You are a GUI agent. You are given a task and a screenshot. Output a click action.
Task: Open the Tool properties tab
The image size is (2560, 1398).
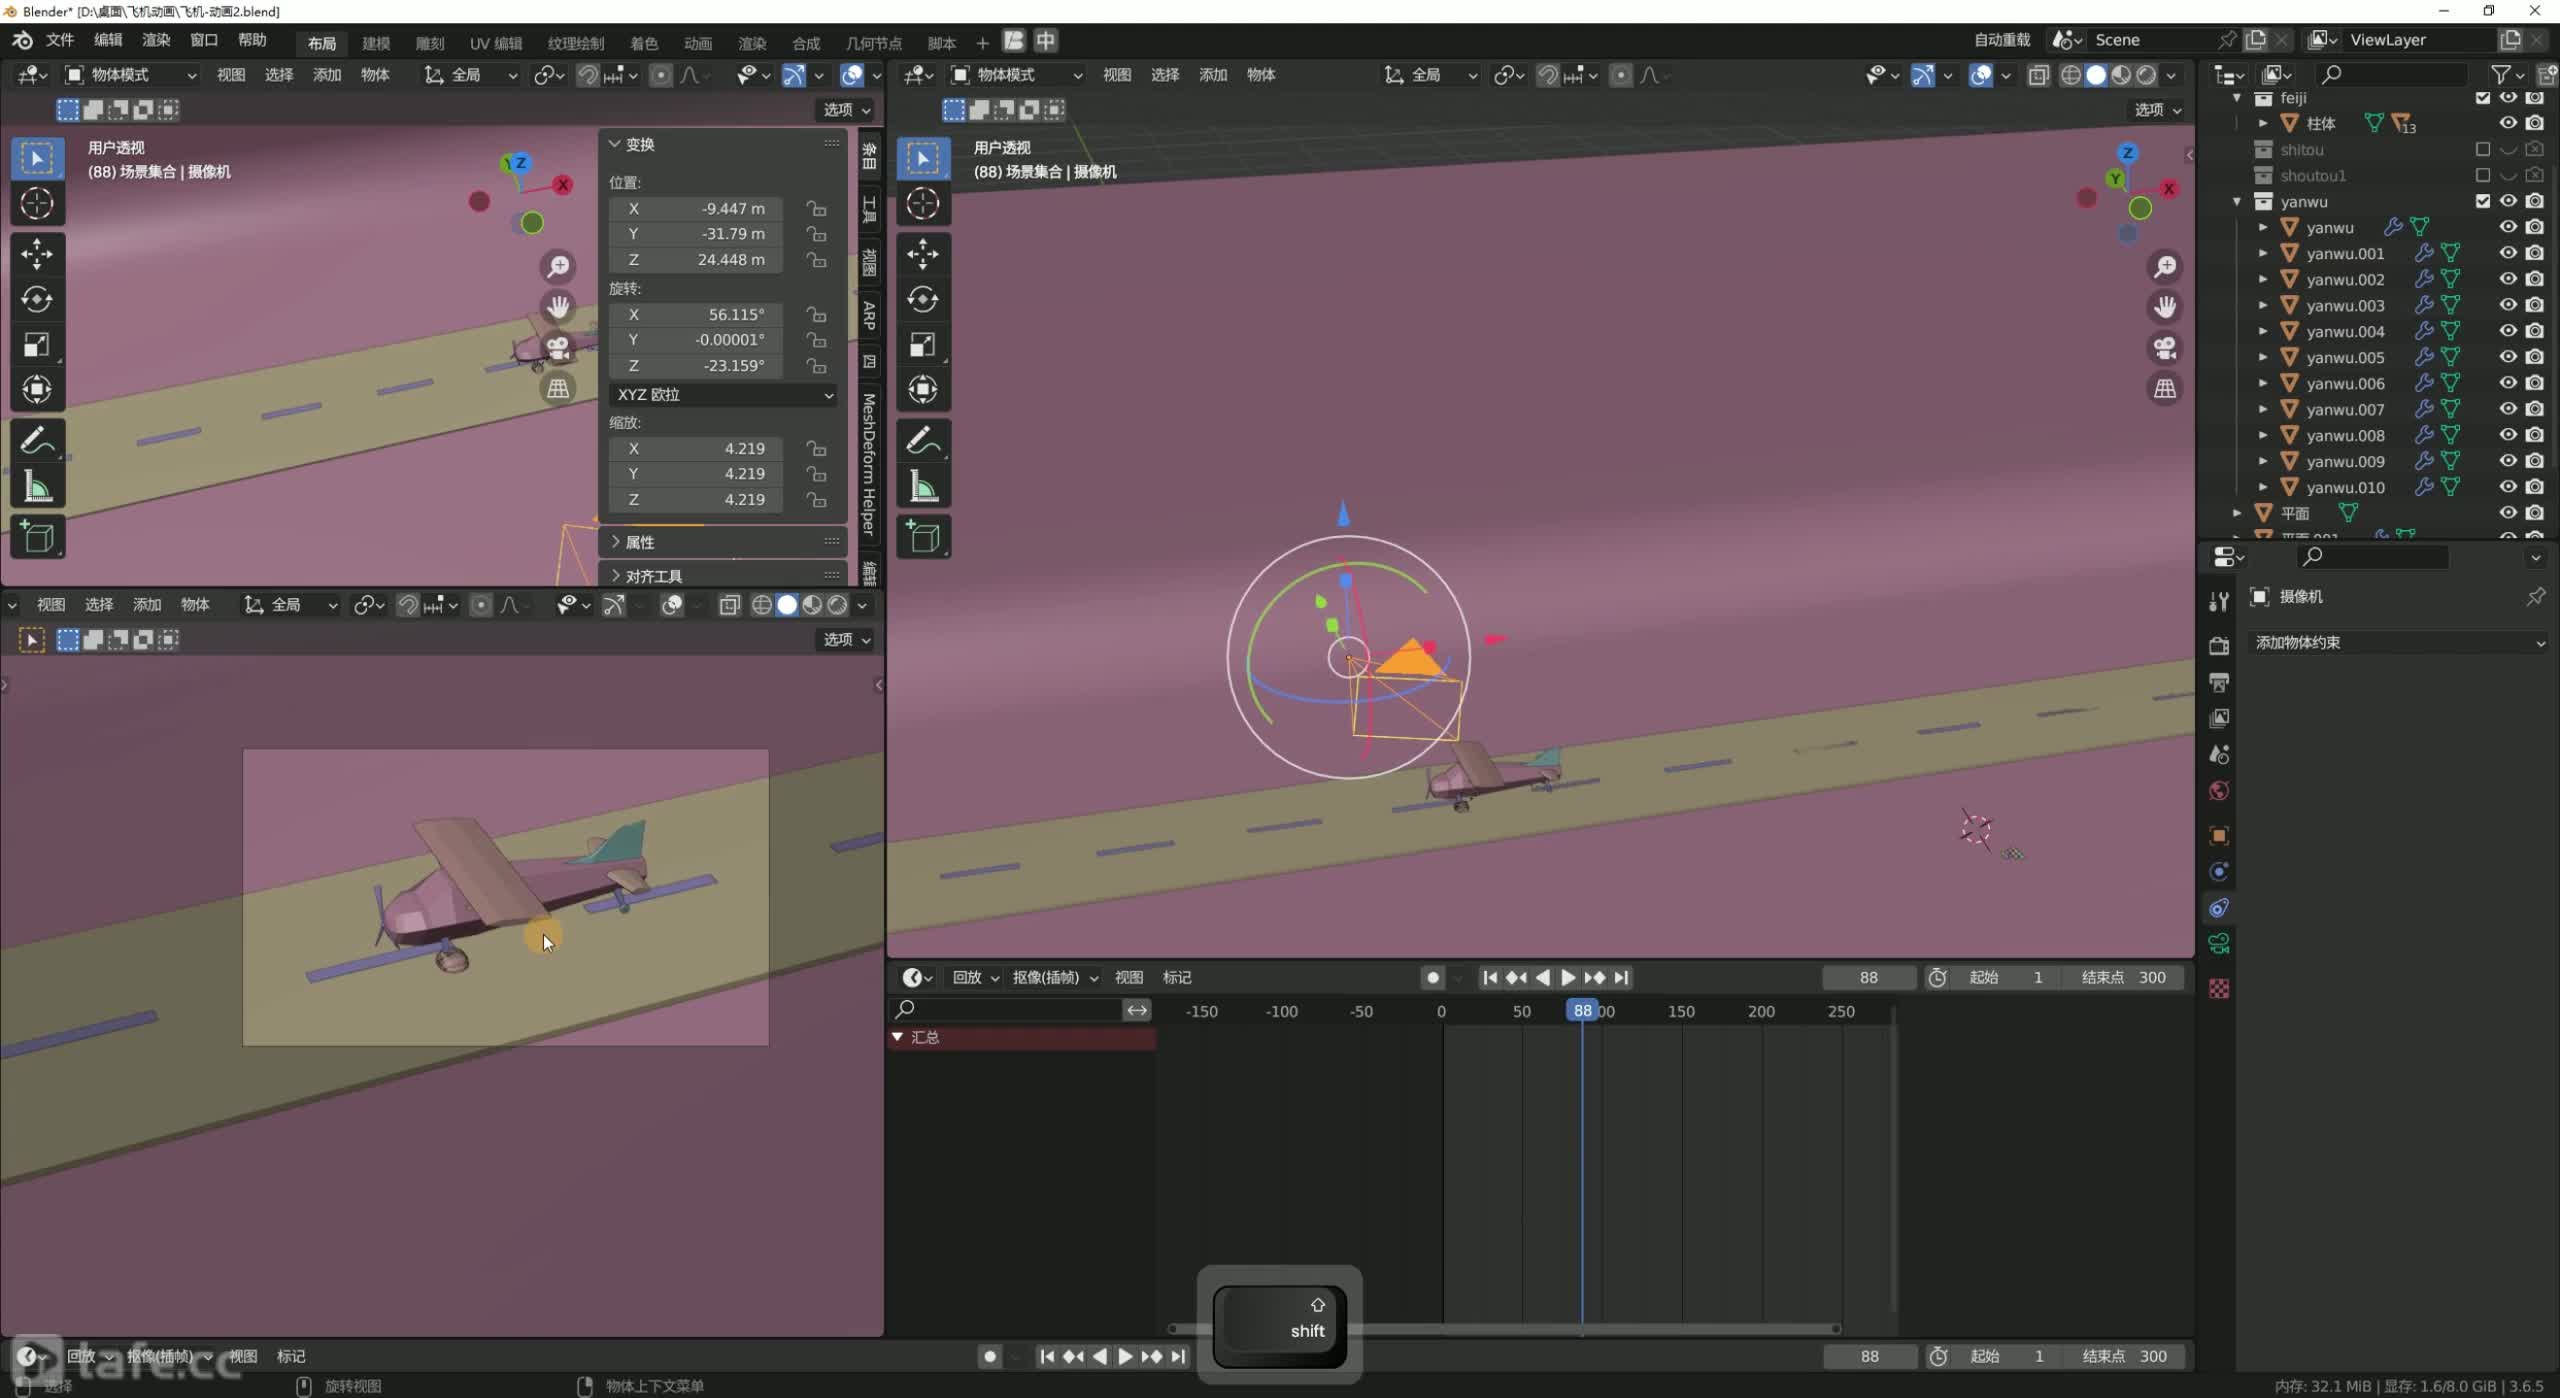(x=2219, y=601)
